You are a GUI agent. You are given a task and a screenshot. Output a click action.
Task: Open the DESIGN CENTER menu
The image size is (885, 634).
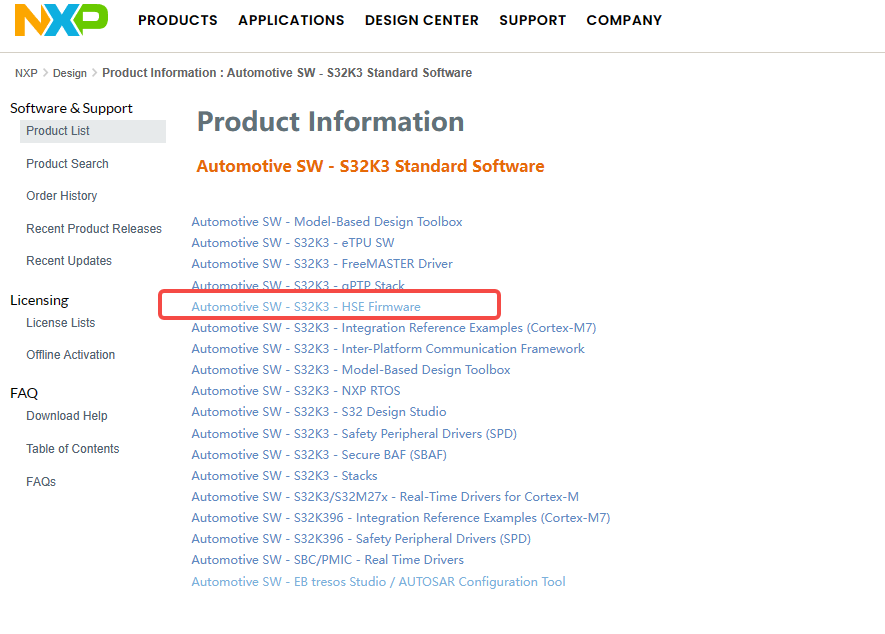pyautogui.click(x=422, y=20)
